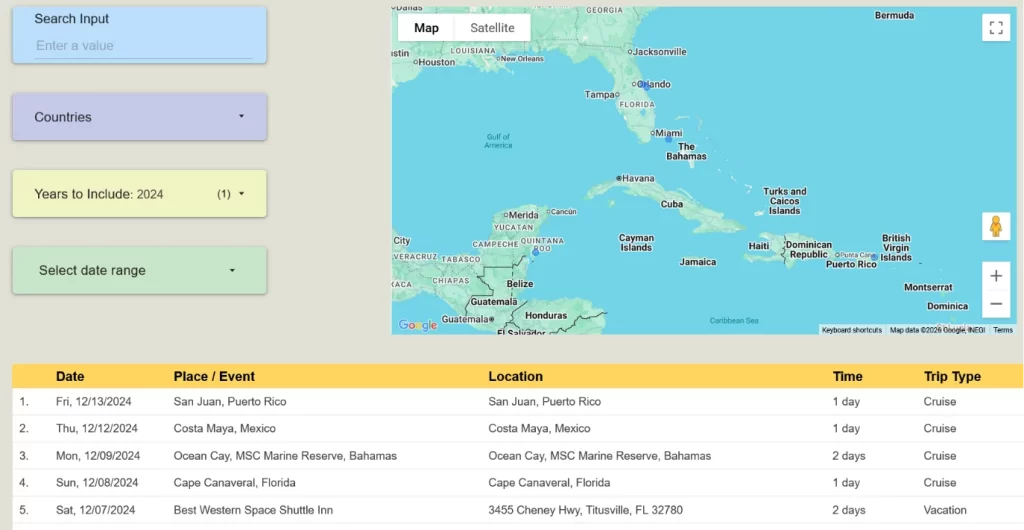Click Ocean Cay place entry in row 3
The height and width of the screenshot is (530, 1024).
coord(285,456)
